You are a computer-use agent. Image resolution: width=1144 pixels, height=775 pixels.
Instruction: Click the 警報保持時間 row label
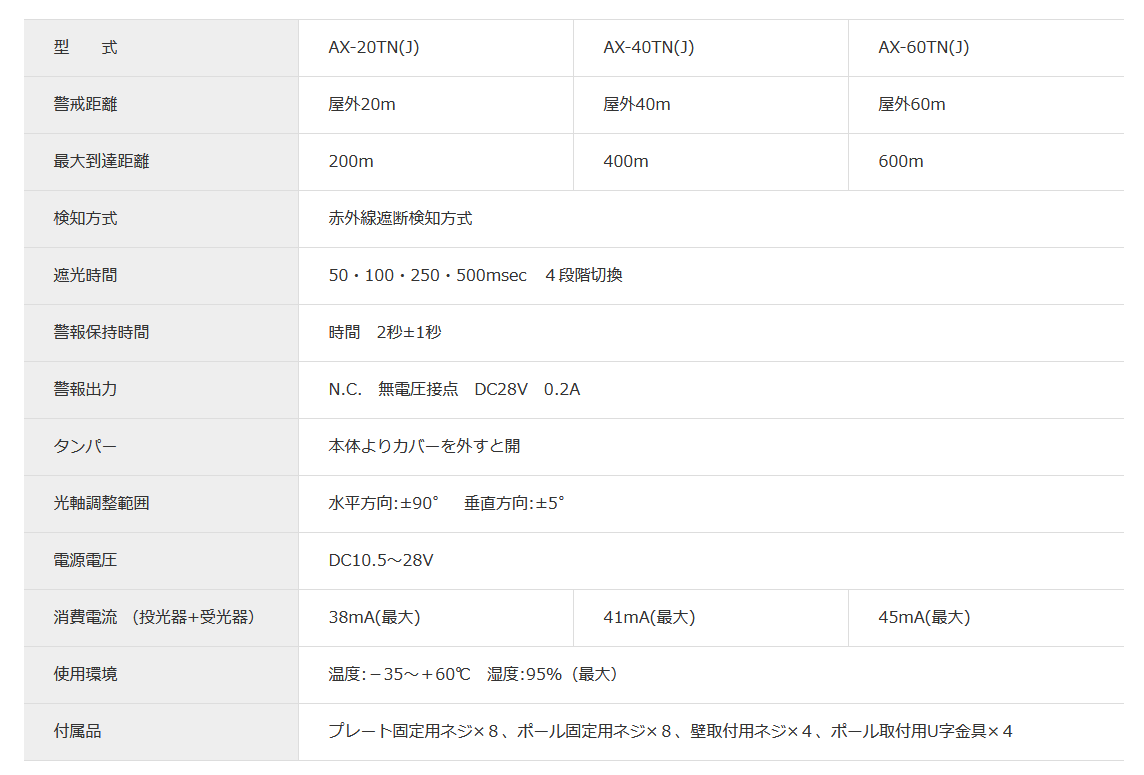pyautogui.click(x=101, y=332)
